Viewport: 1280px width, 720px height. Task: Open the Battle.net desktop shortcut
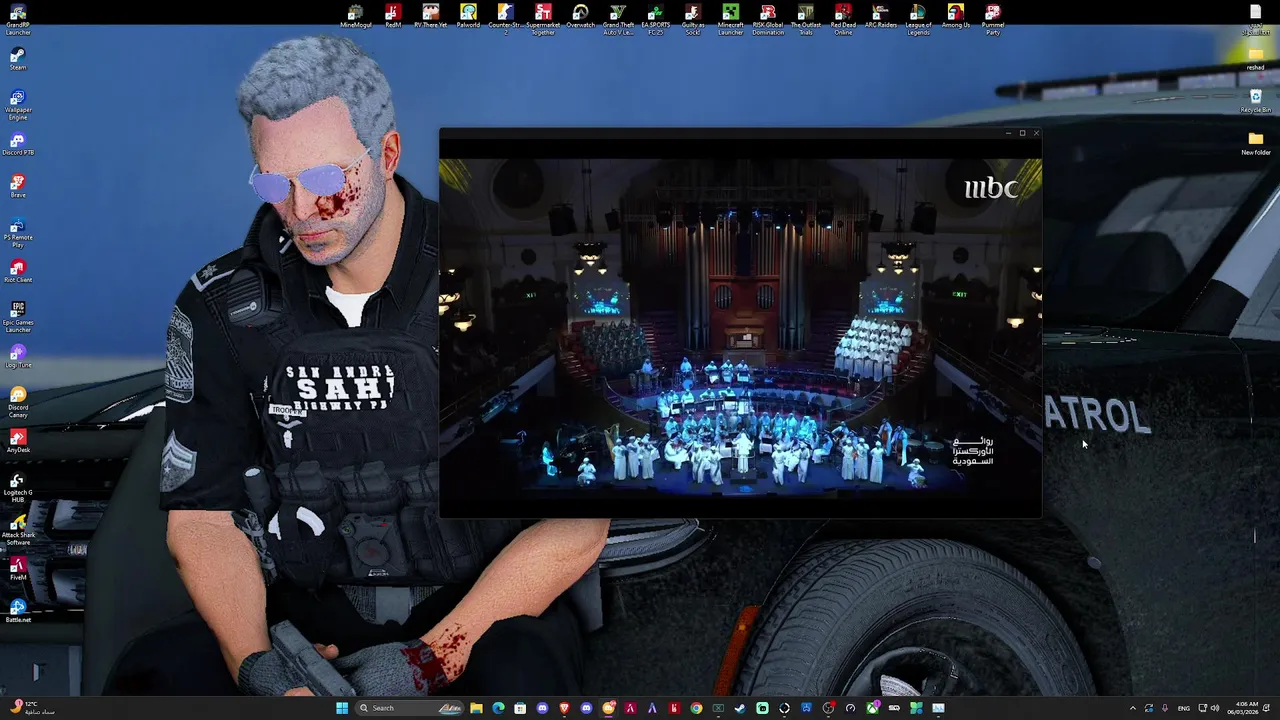[x=18, y=611]
